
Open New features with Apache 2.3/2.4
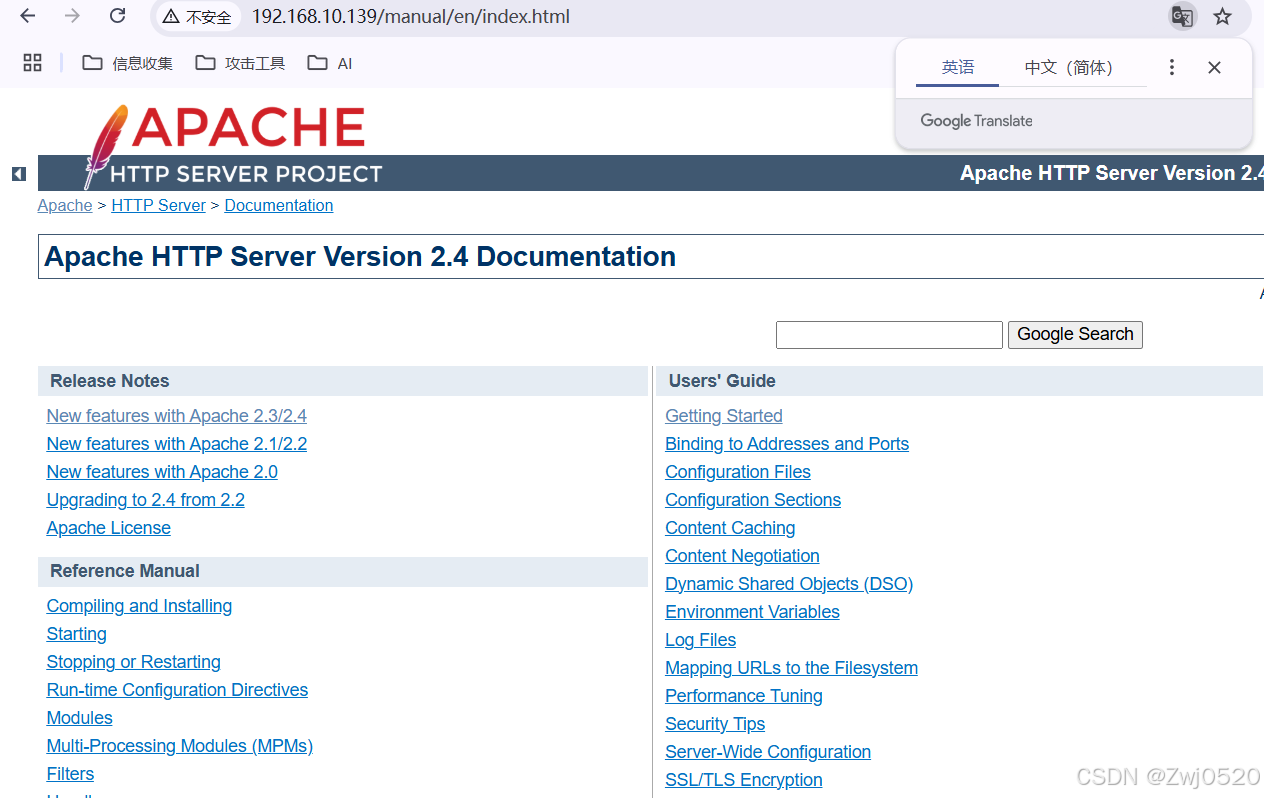tap(177, 416)
